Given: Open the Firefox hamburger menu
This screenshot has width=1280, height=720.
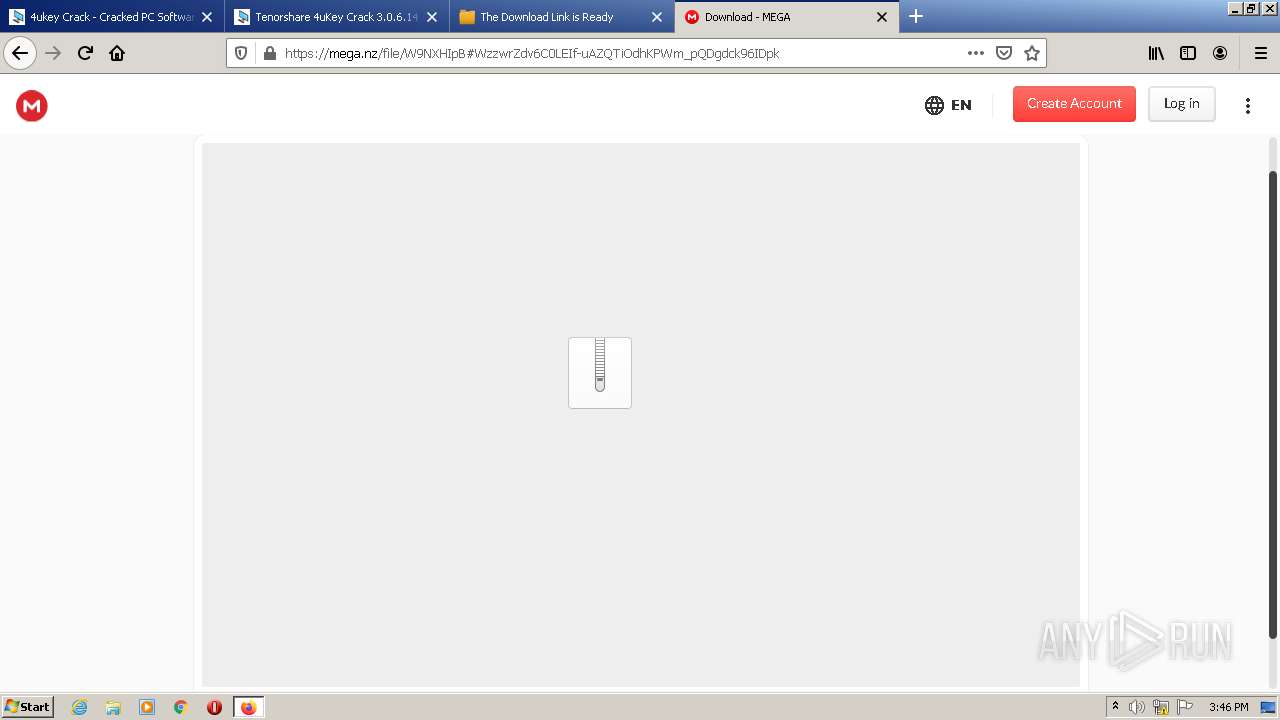Looking at the screenshot, I should pyautogui.click(x=1260, y=53).
